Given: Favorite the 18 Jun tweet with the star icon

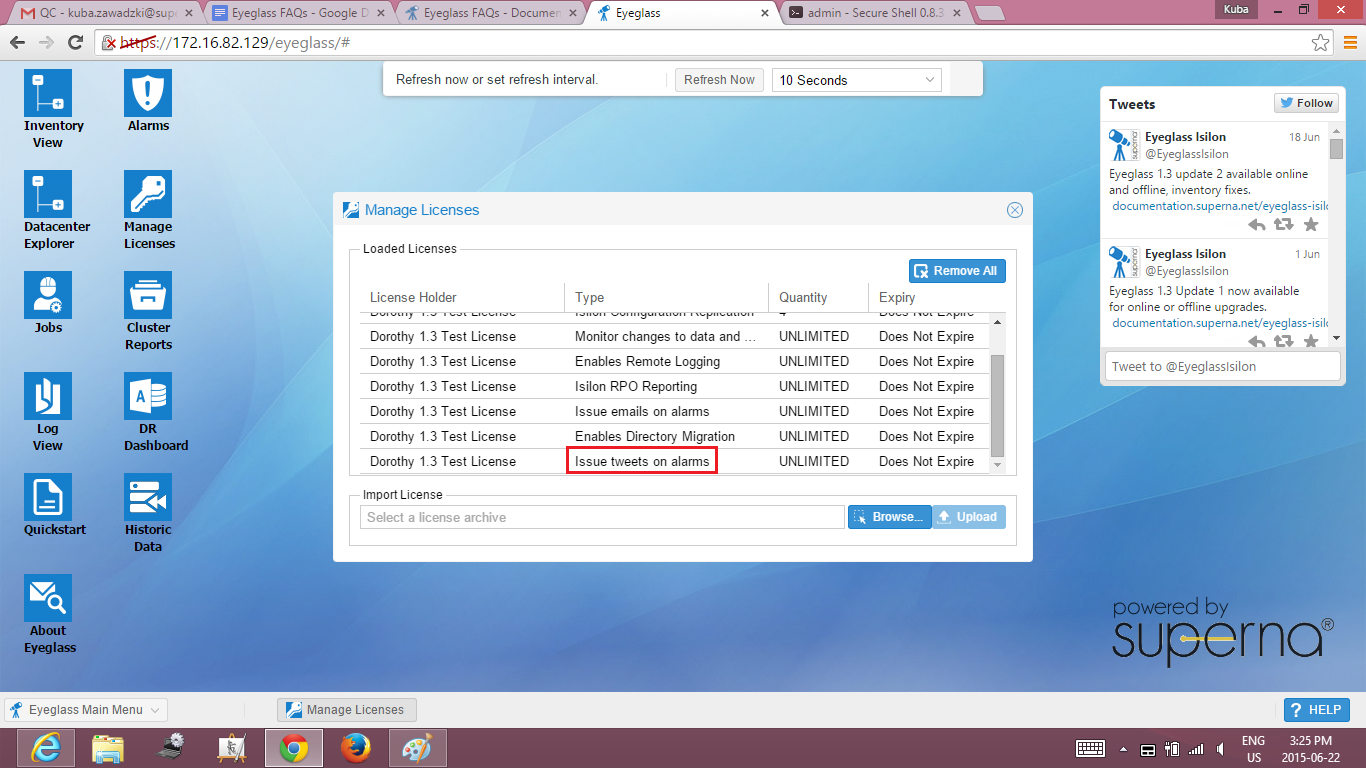Looking at the screenshot, I should click(x=1311, y=225).
